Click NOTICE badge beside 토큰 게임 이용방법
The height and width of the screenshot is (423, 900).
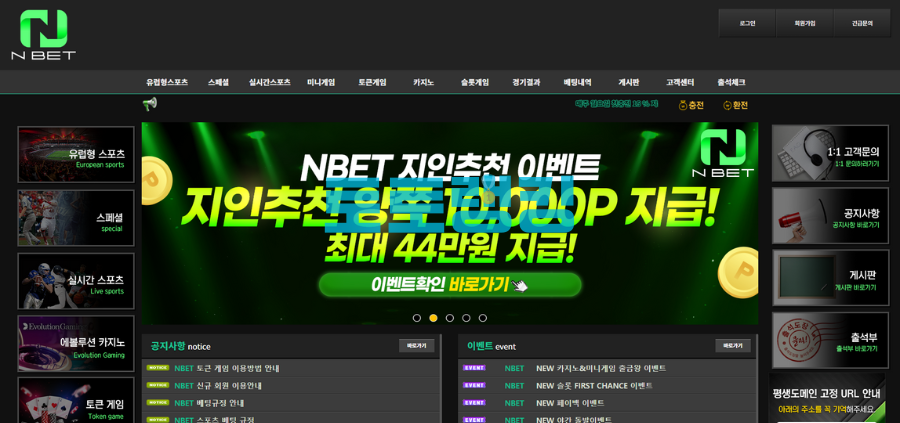click(158, 368)
